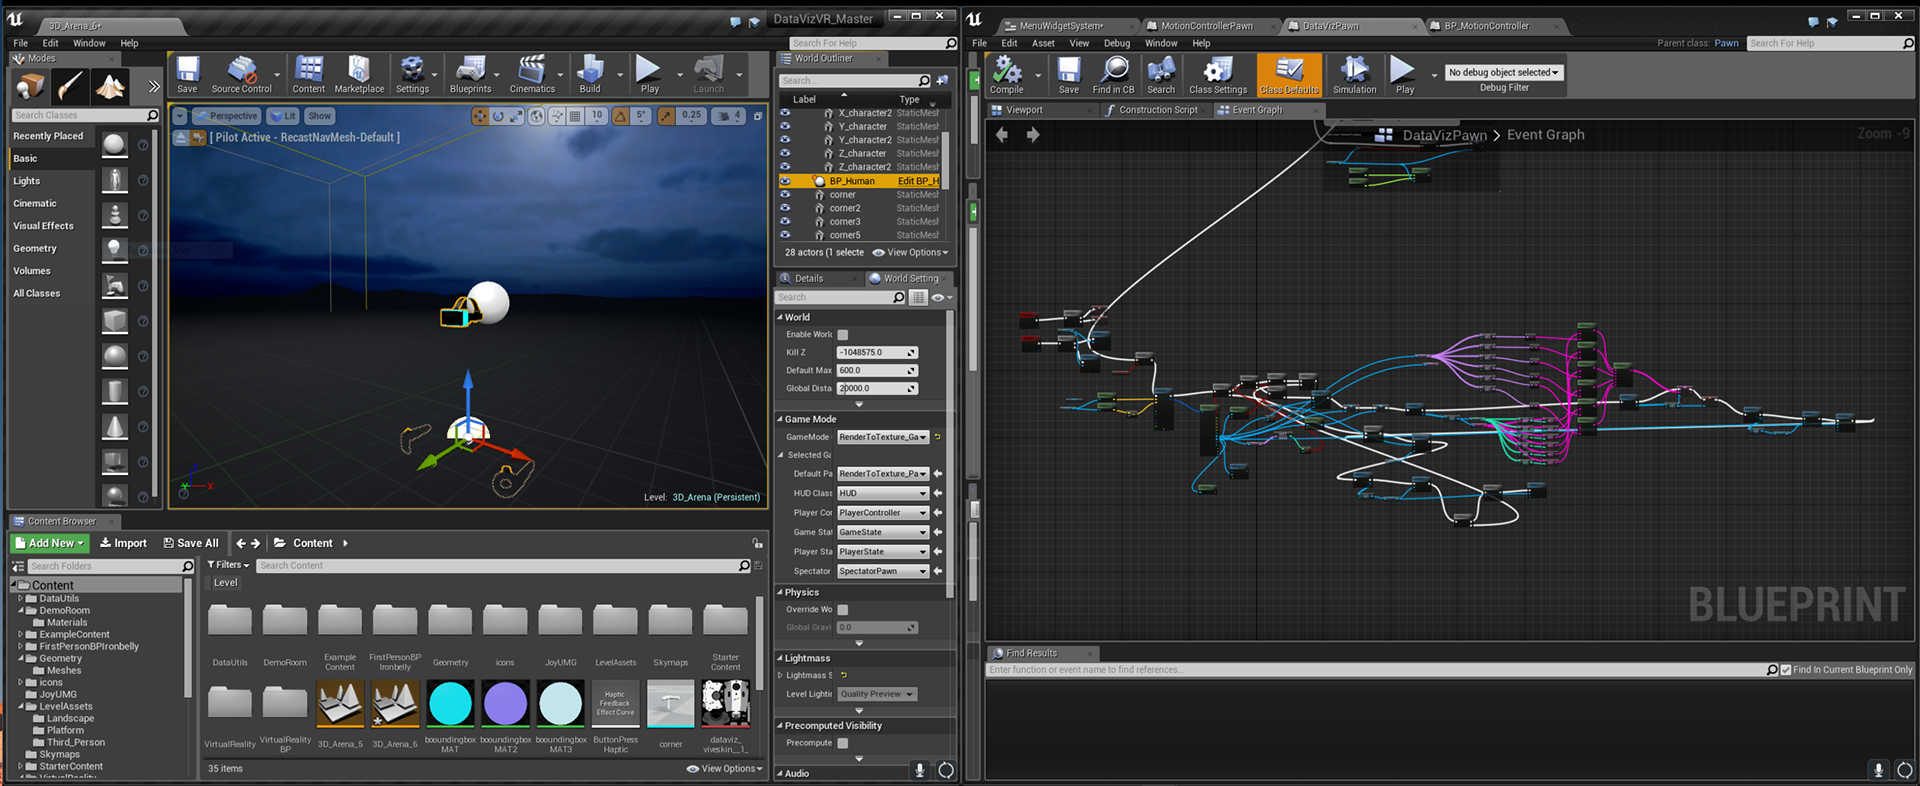Open Source Control toolbar button
This screenshot has width=1920, height=786.
pyautogui.click(x=241, y=75)
